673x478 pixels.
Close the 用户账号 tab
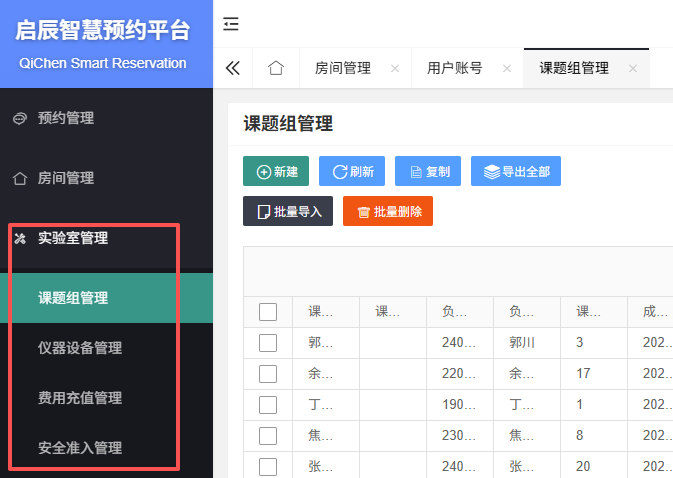coord(507,69)
